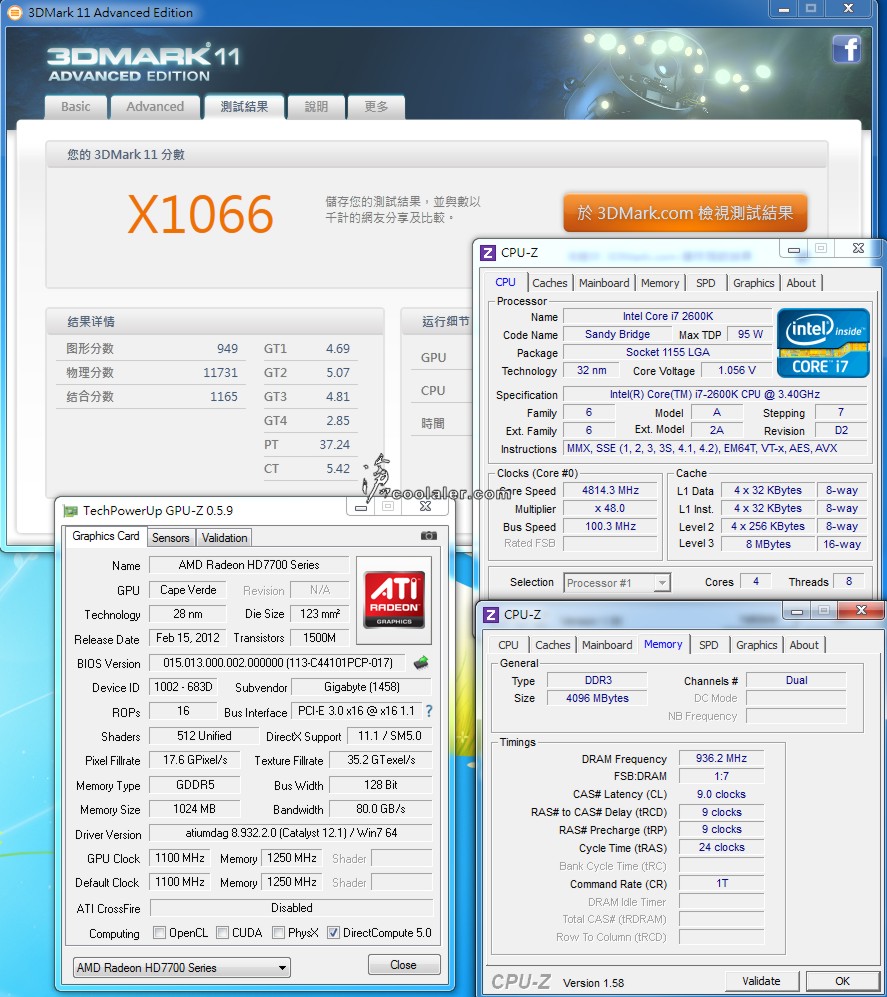This screenshot has width=887, height=997.
Task: Toggle the CUDA checkbox
Action: [x=223, y=933]
